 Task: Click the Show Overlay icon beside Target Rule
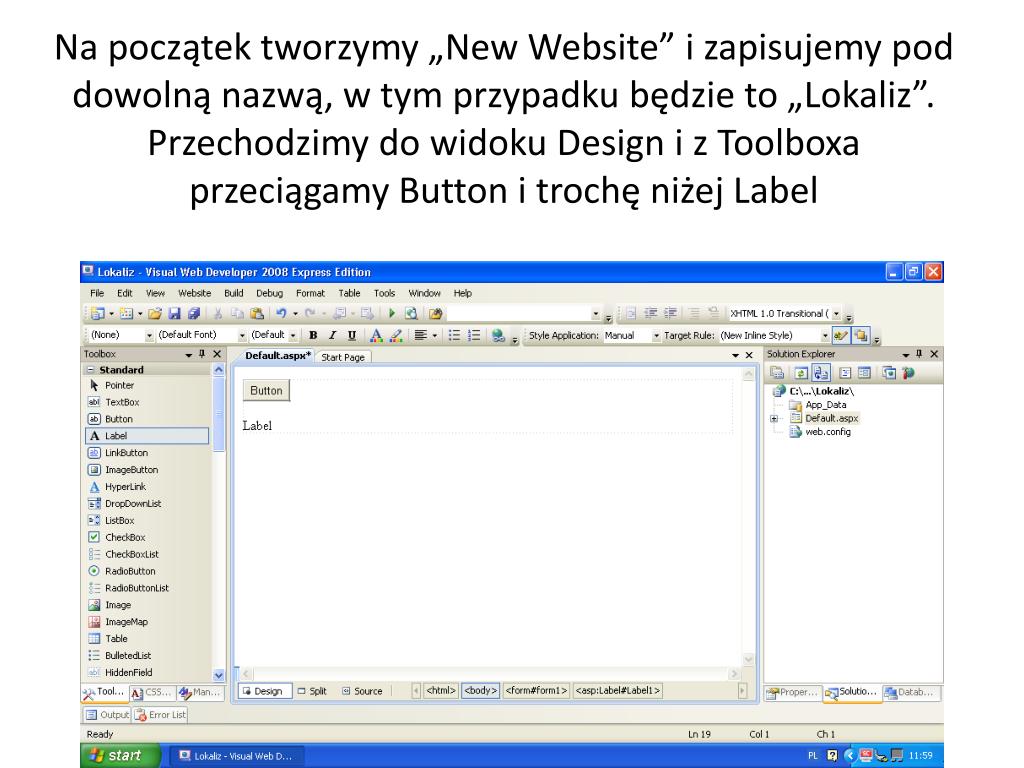861,335
